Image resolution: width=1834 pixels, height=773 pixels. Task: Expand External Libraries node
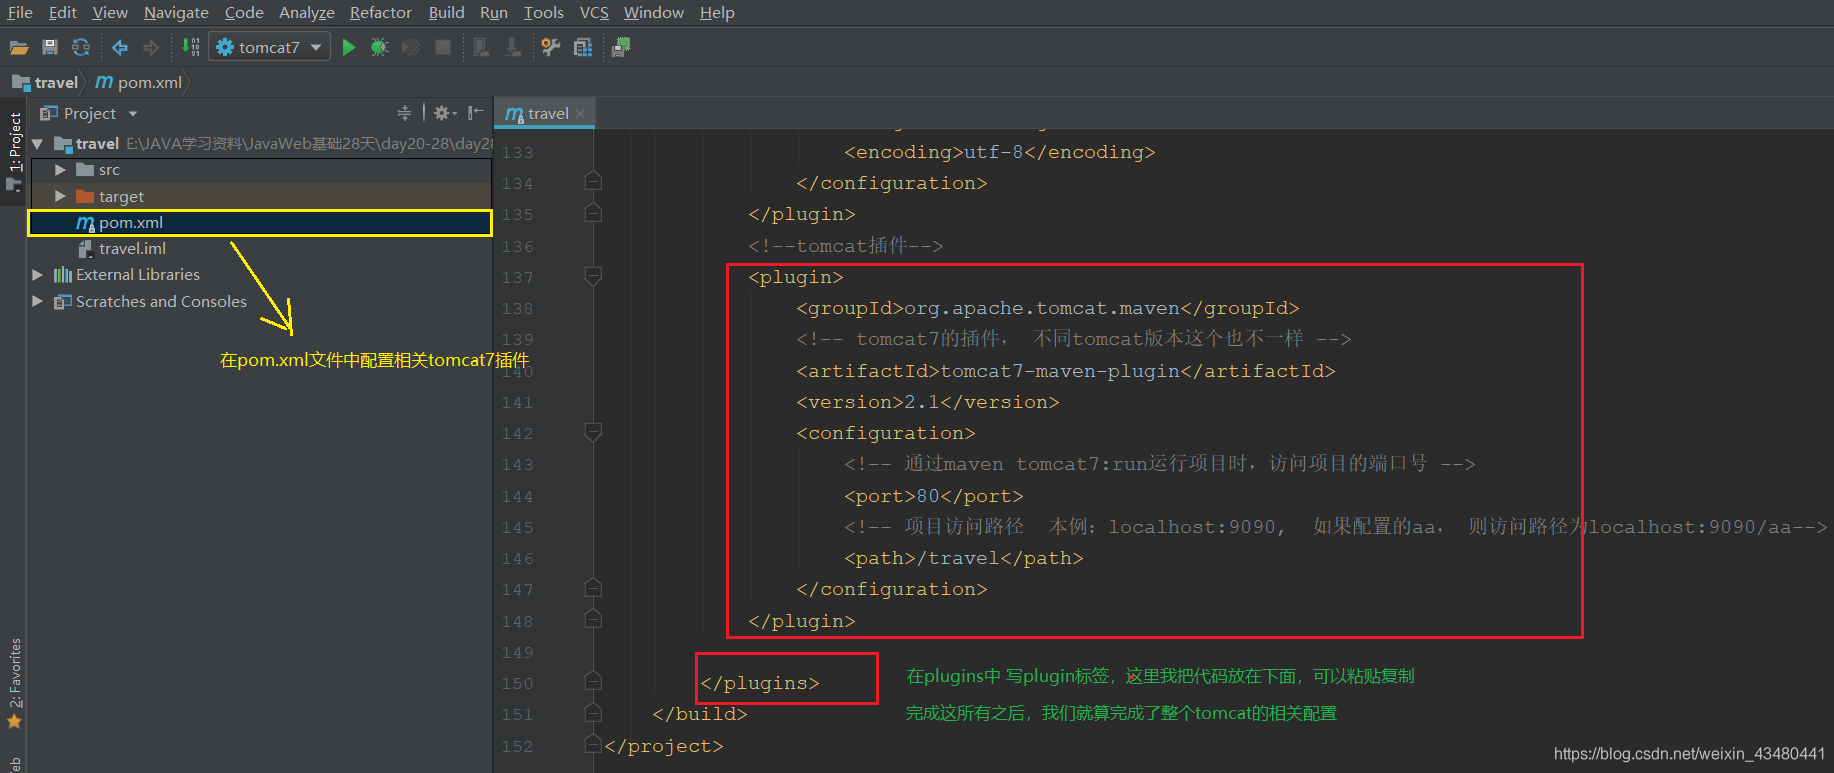[x=38, y=274]
